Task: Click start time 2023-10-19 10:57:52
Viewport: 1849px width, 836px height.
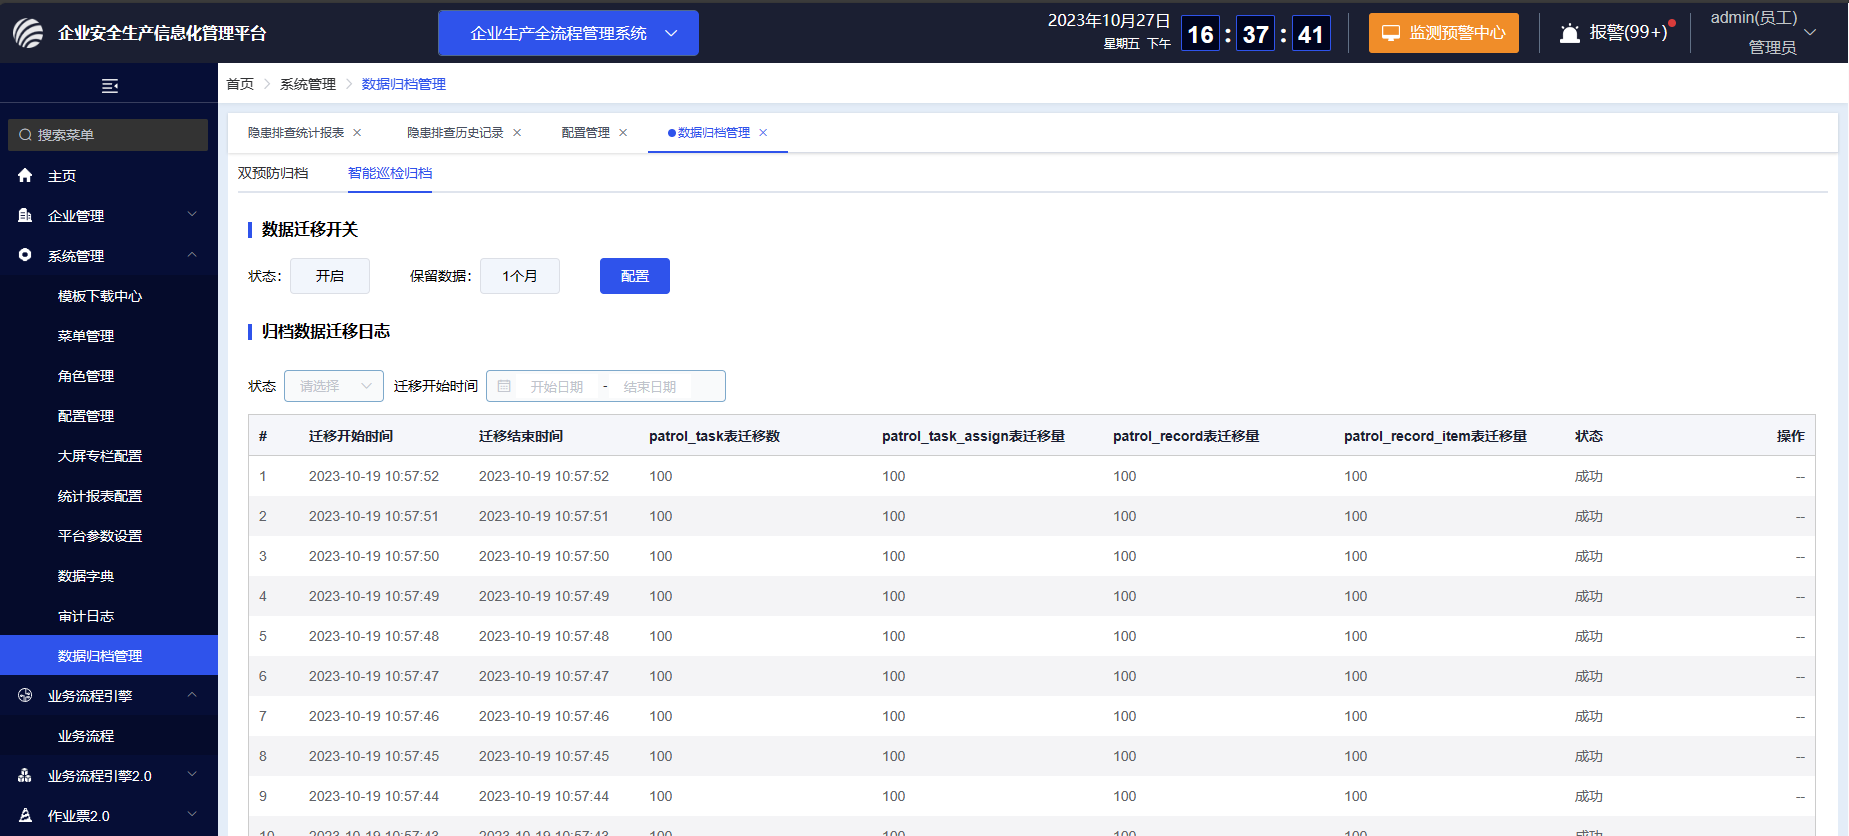Action: (374, 476)
